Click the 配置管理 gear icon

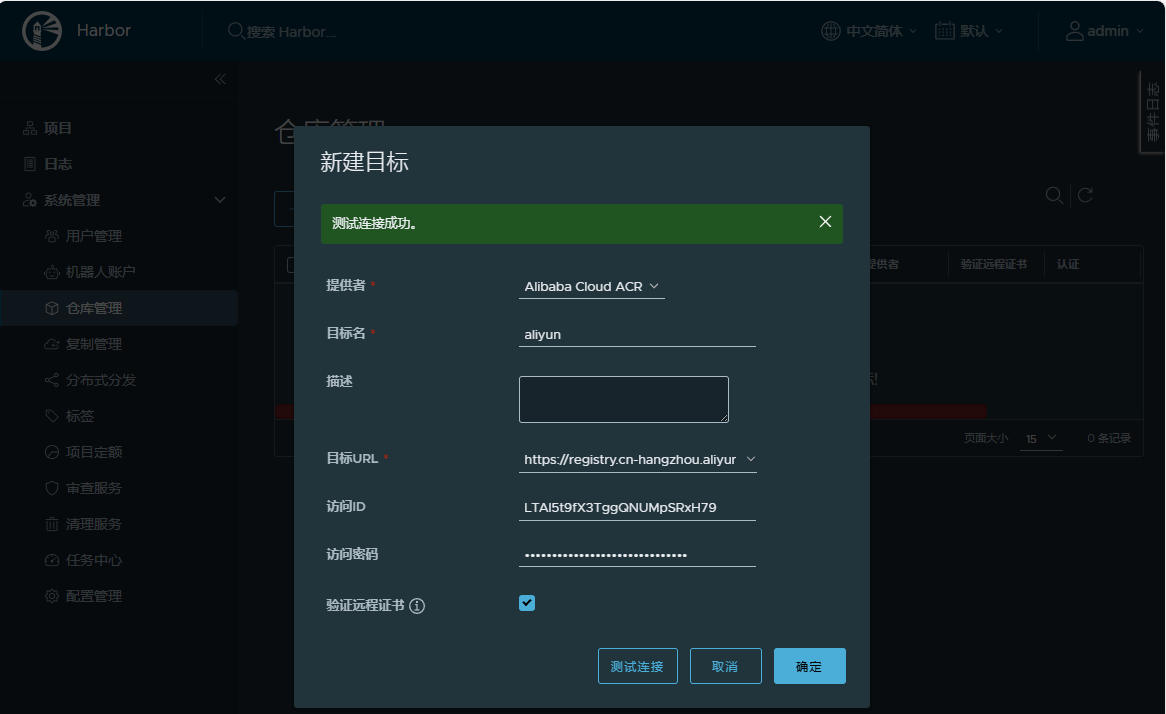[x=52, y=596]
